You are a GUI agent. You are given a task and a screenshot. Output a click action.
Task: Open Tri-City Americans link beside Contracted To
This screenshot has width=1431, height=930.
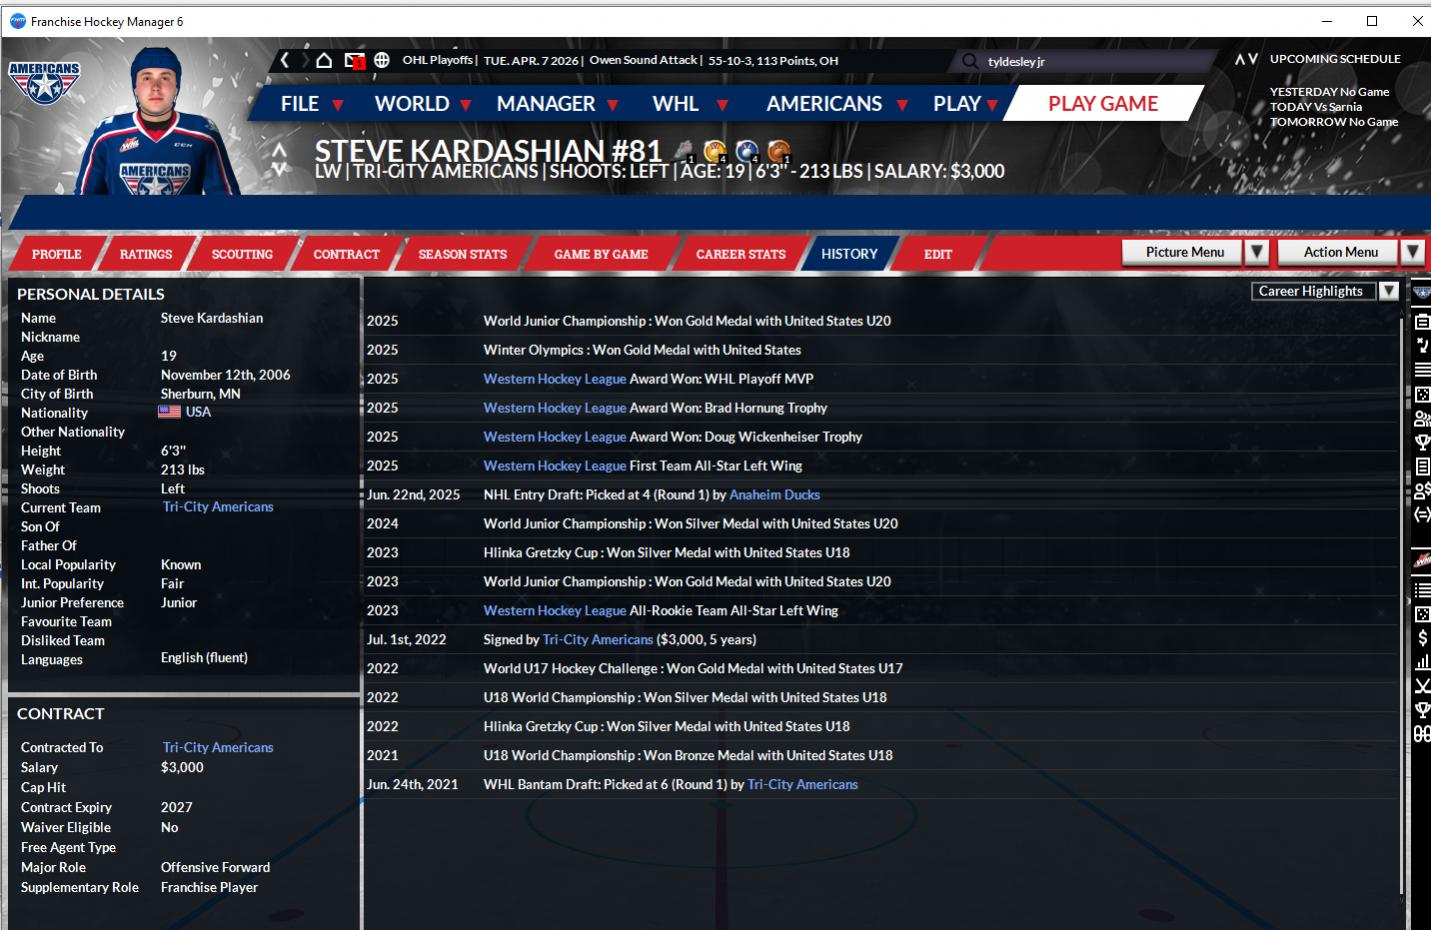(x=218, y=747)
